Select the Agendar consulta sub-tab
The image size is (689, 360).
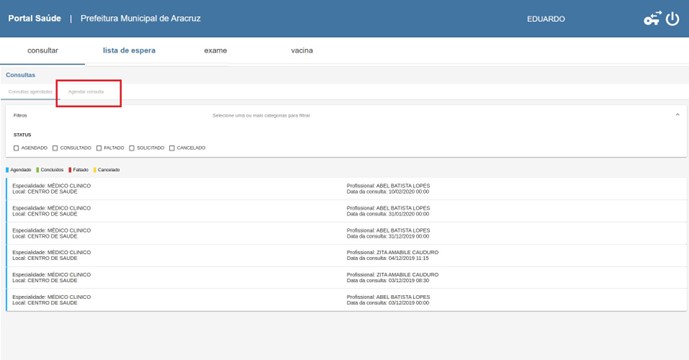click(x=86, y=92)
